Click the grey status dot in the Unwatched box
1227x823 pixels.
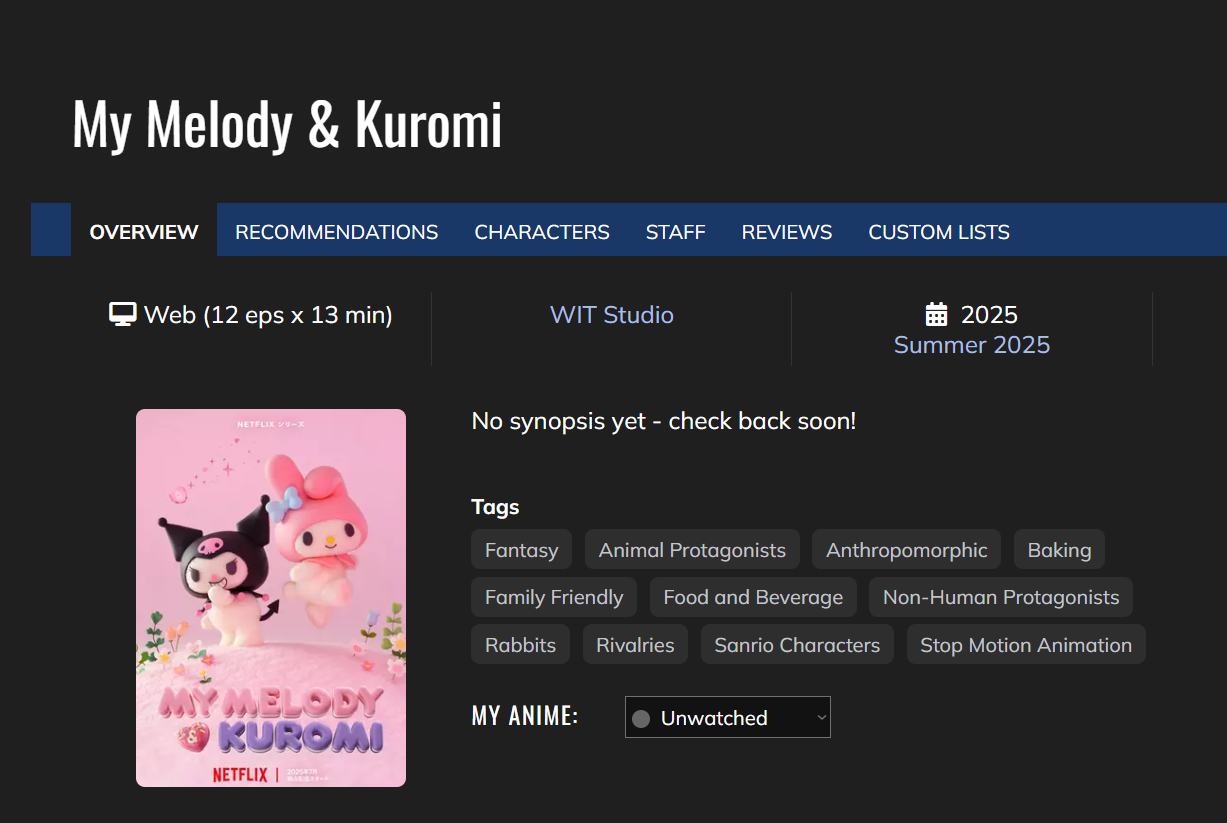click(x=642, y=718)
